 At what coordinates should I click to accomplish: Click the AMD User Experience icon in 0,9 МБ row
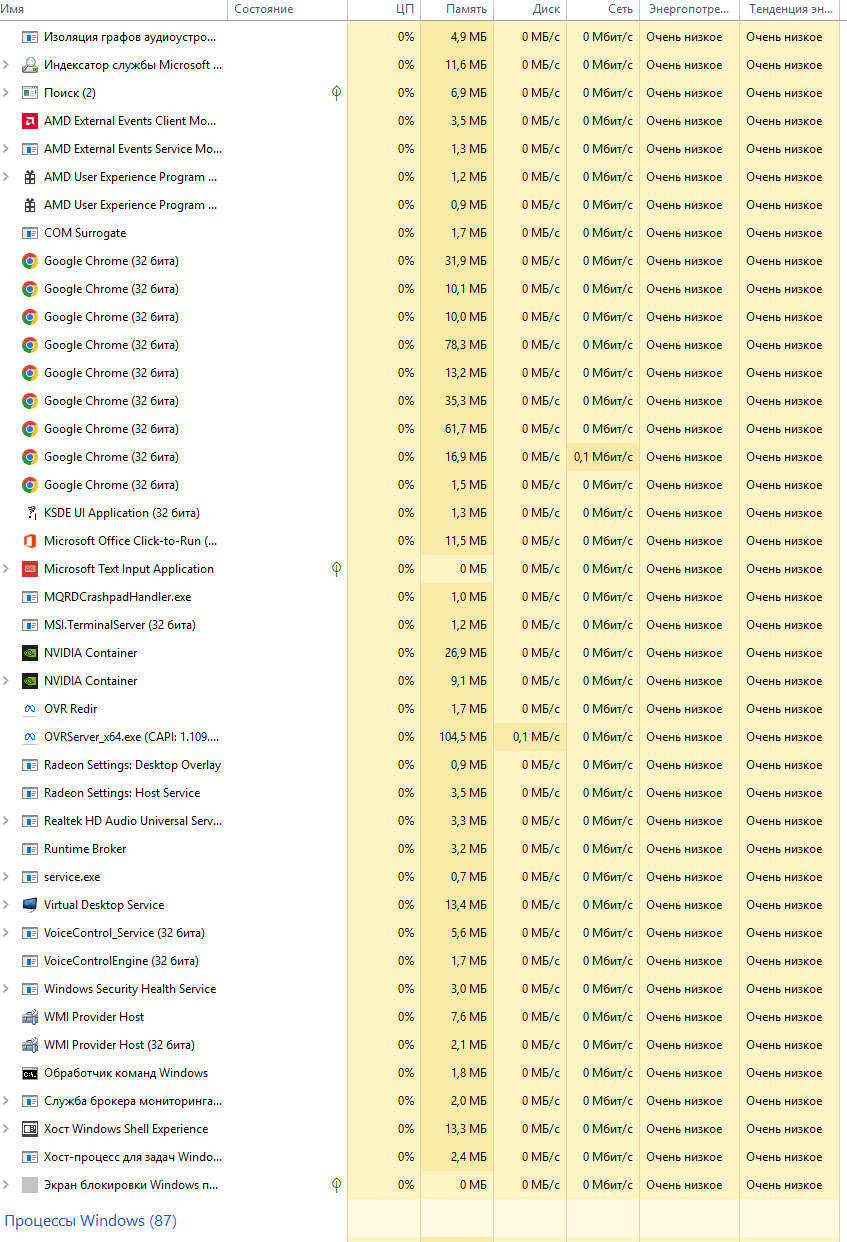click(x=30, y=205)
